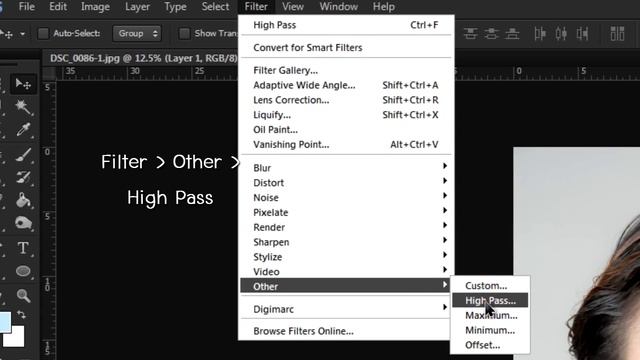Expand the Video submenu
Screen dimensions: 640x360
point(346,271)
